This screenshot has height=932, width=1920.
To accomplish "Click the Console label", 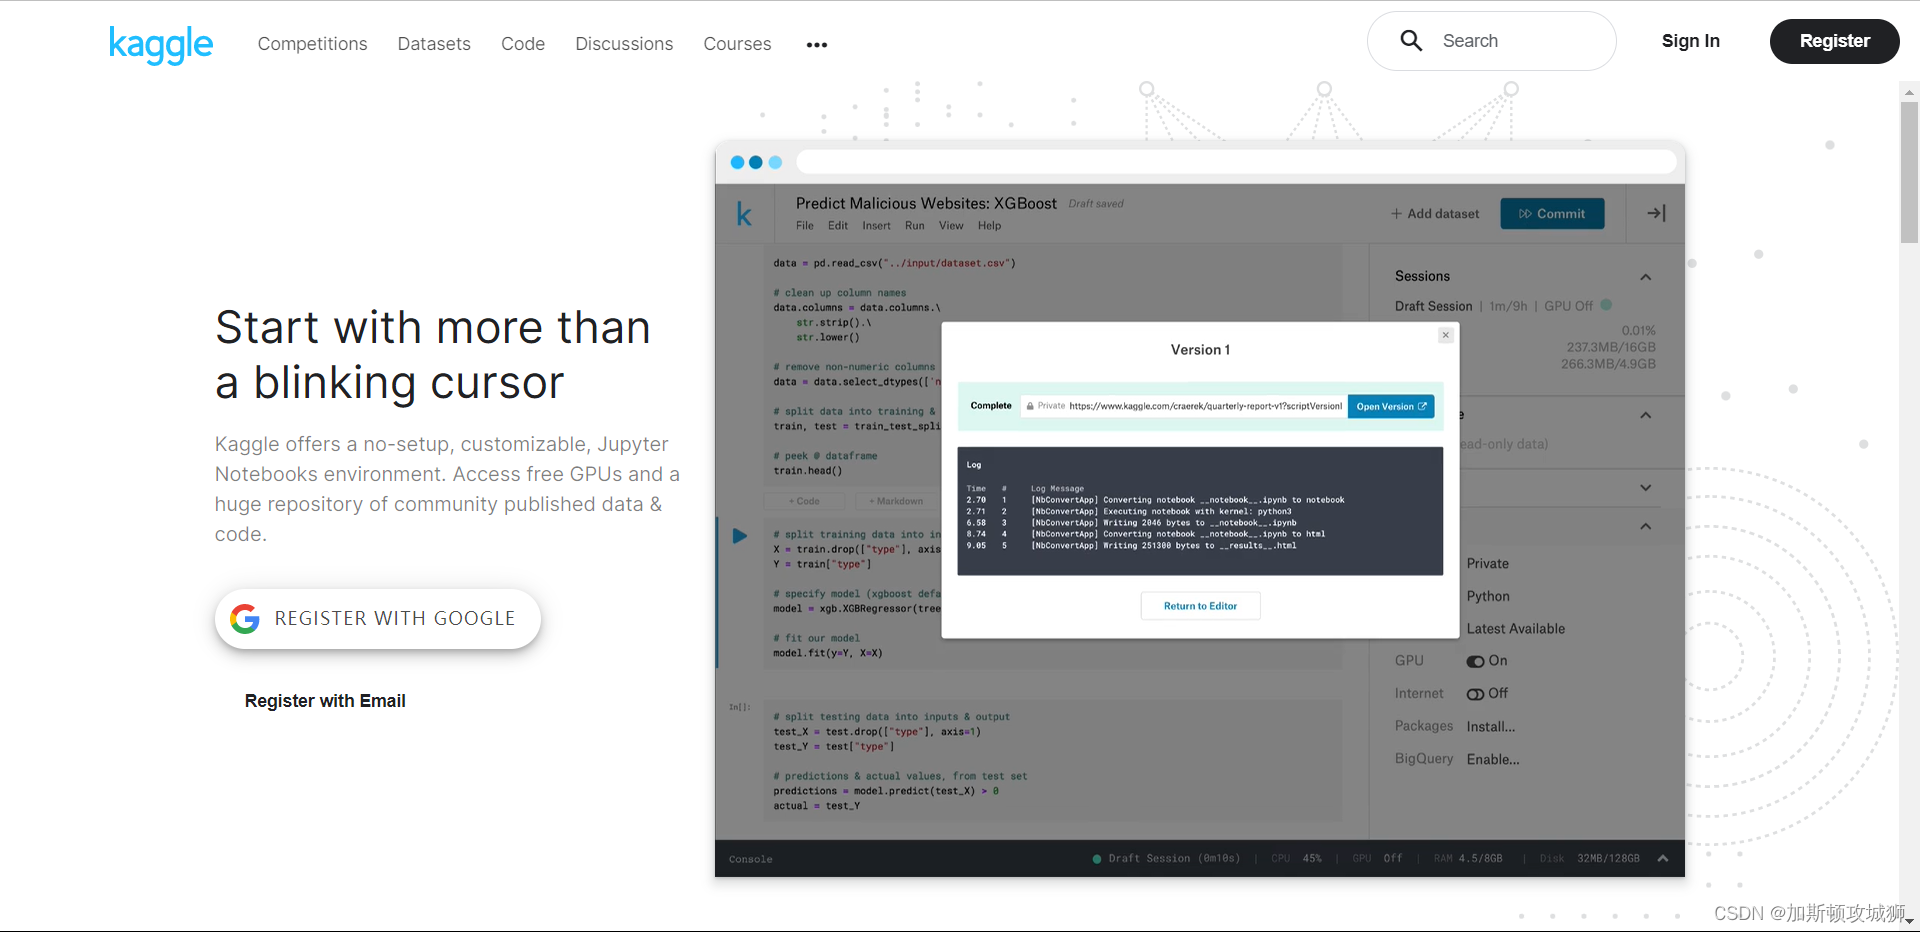I will tap(750, 859).
